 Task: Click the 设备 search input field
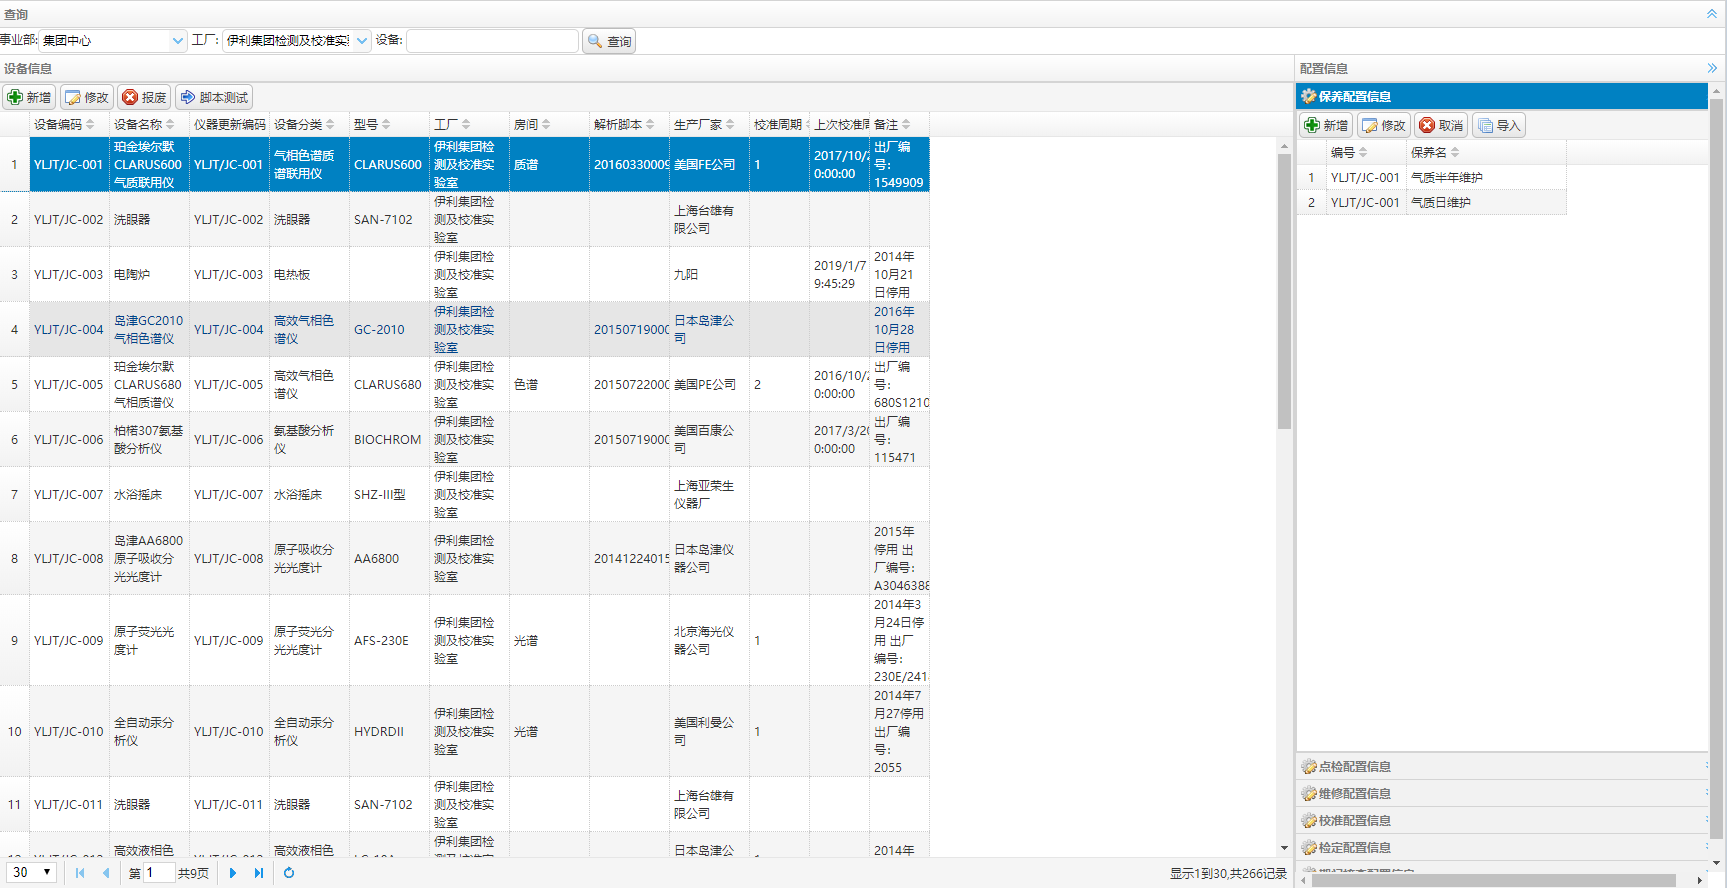[492, 41]
